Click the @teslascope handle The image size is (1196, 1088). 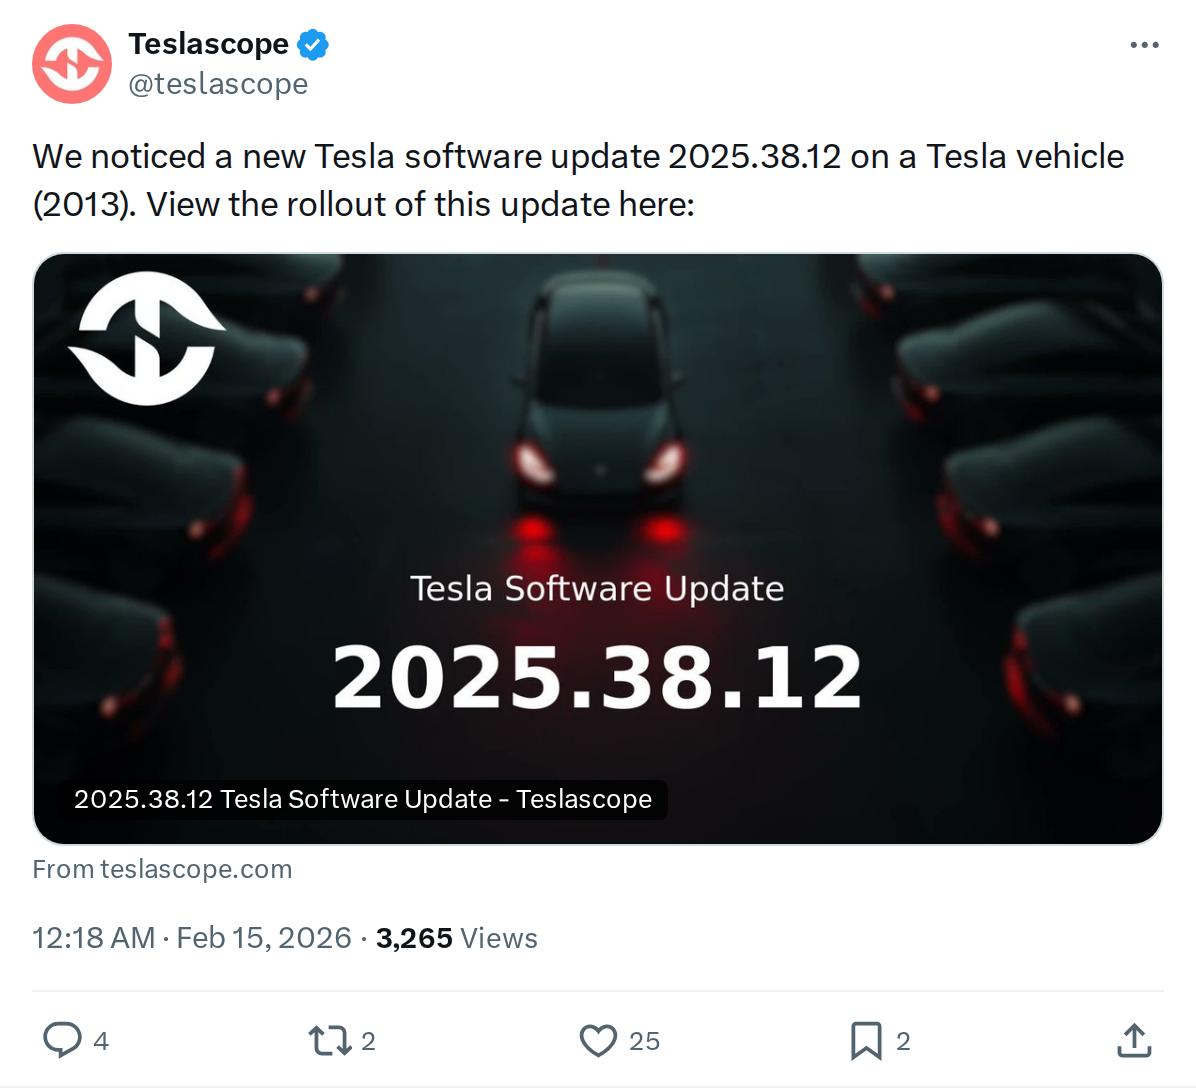point(219,84)
